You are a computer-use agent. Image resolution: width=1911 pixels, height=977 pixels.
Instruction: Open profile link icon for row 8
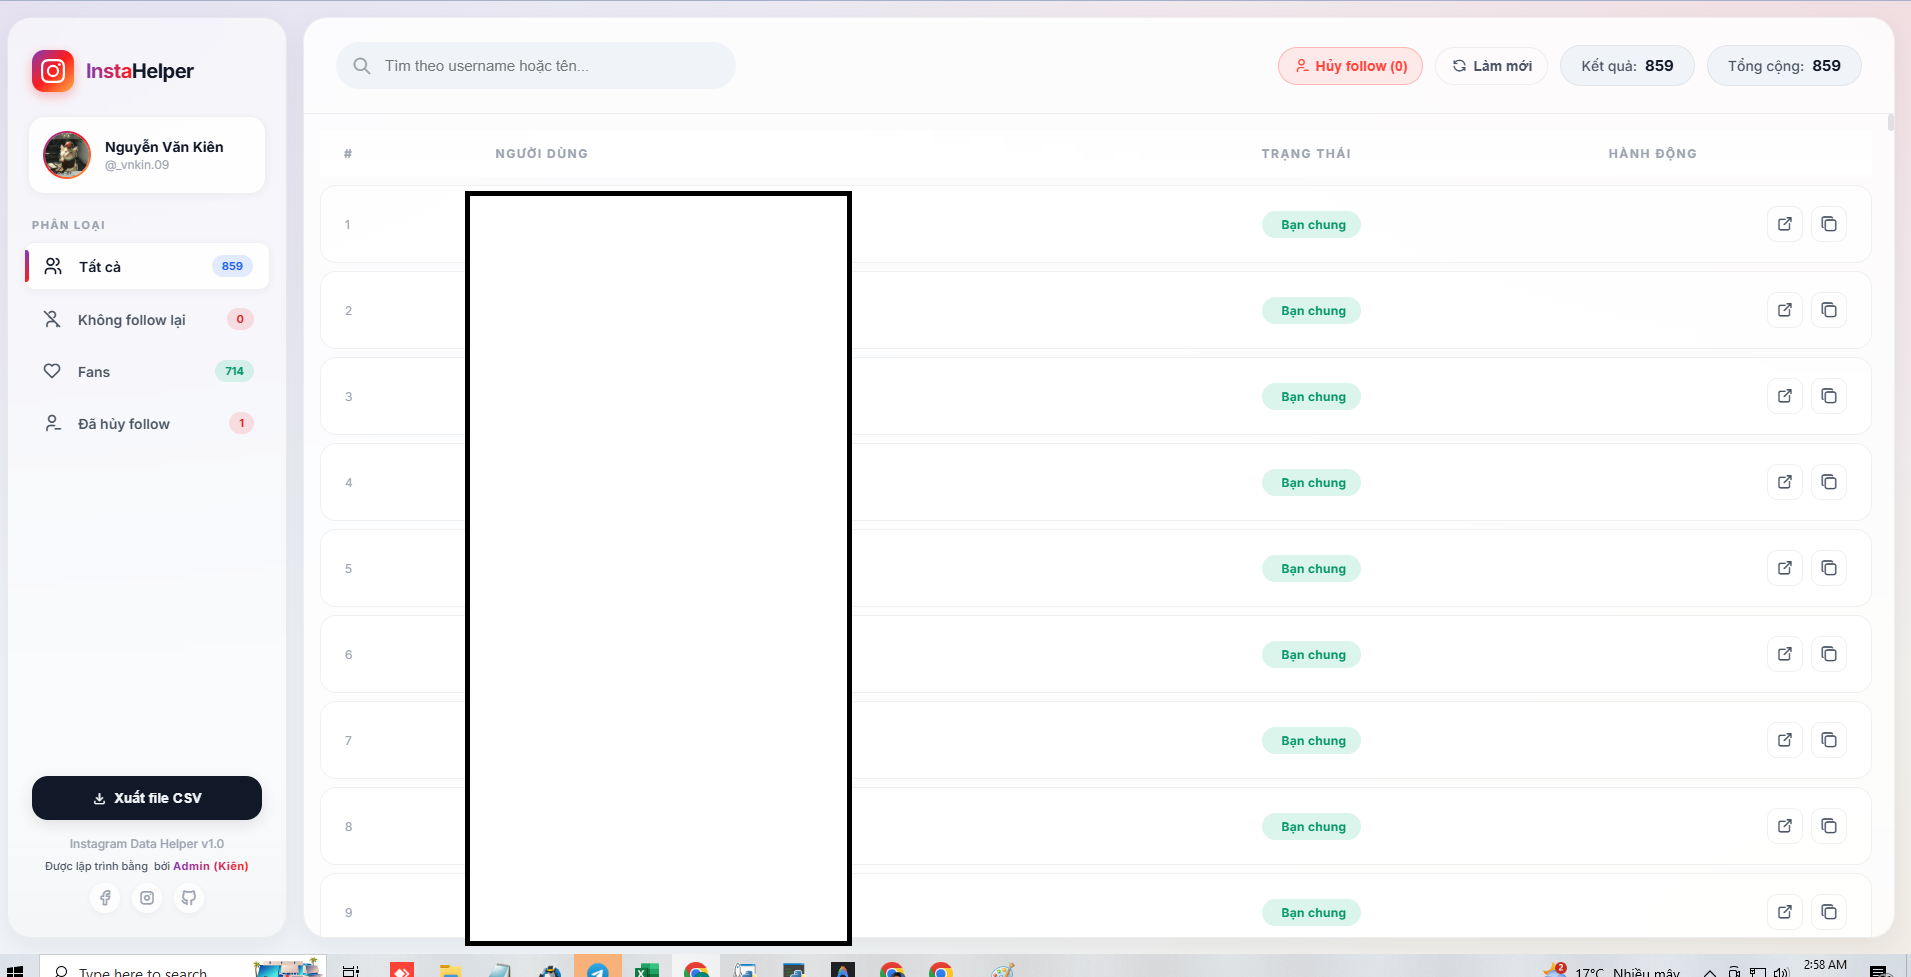(1785, 826)
